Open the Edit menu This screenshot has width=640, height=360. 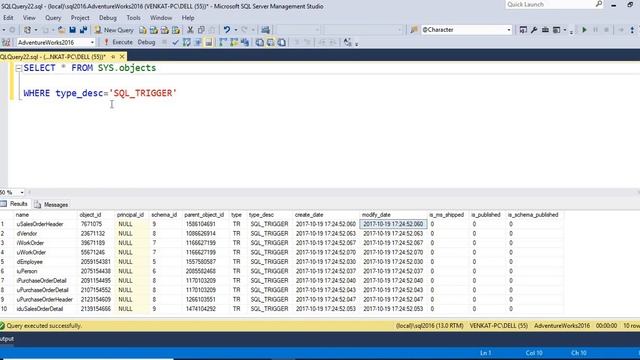pos(8,18)
